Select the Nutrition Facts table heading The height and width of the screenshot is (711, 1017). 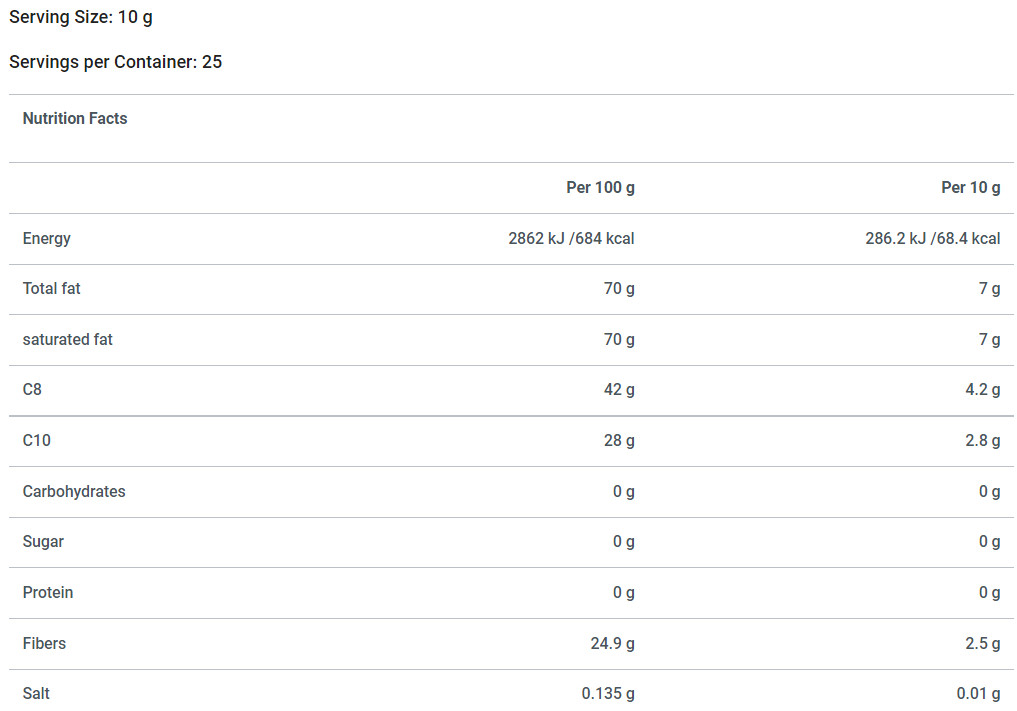(x=75, y=119)
